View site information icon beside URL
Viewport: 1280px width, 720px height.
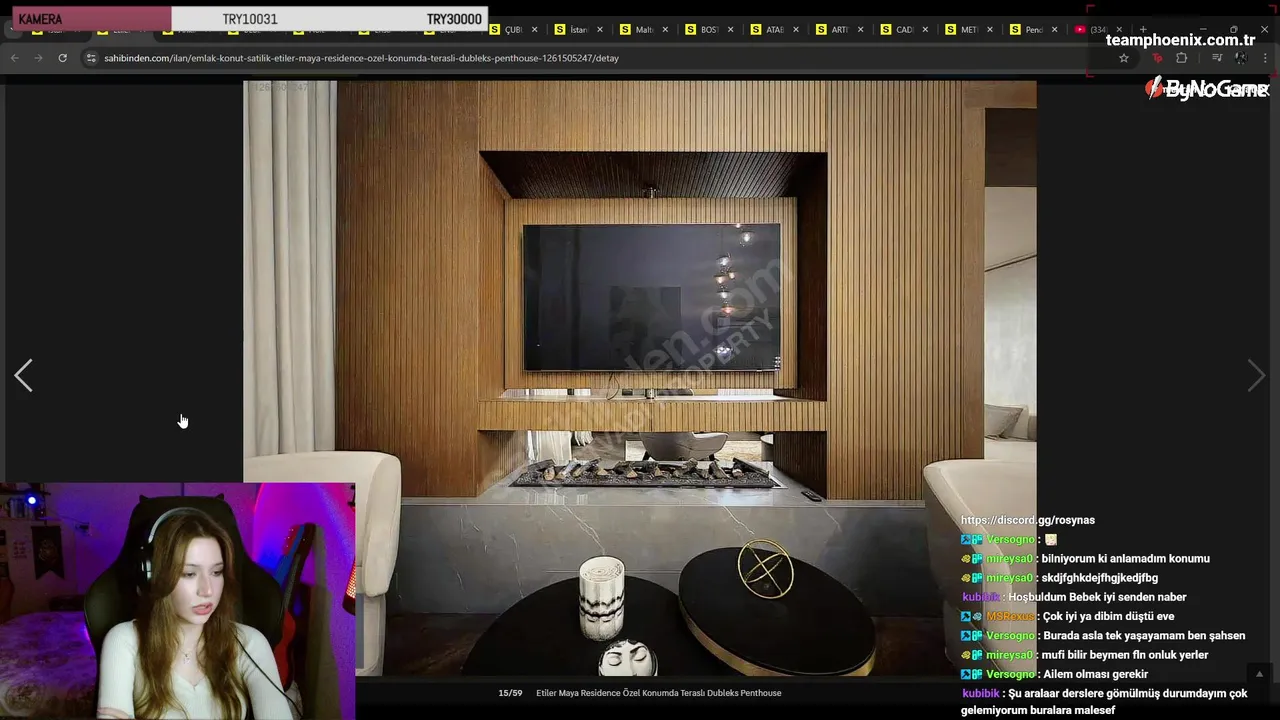coord(91,58)
